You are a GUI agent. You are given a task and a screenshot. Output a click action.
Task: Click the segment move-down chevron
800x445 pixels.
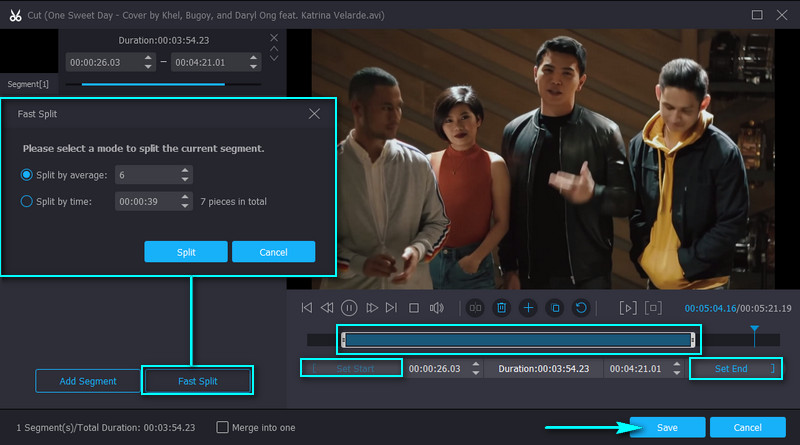coord(275,59)
